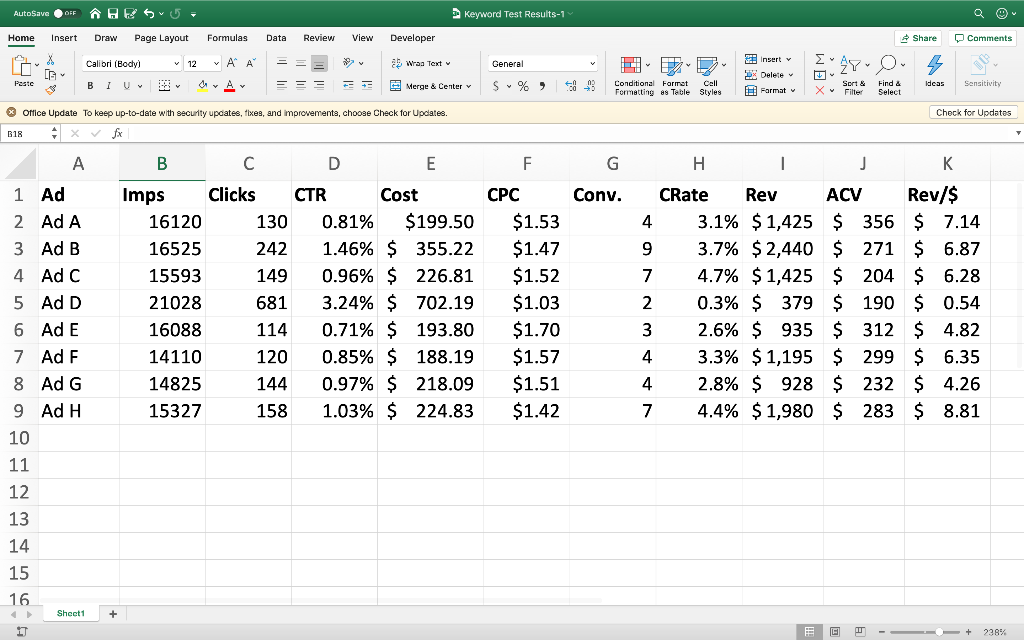Click the Paste clipboard icon

pyautogui.click(x=22, y=66)
